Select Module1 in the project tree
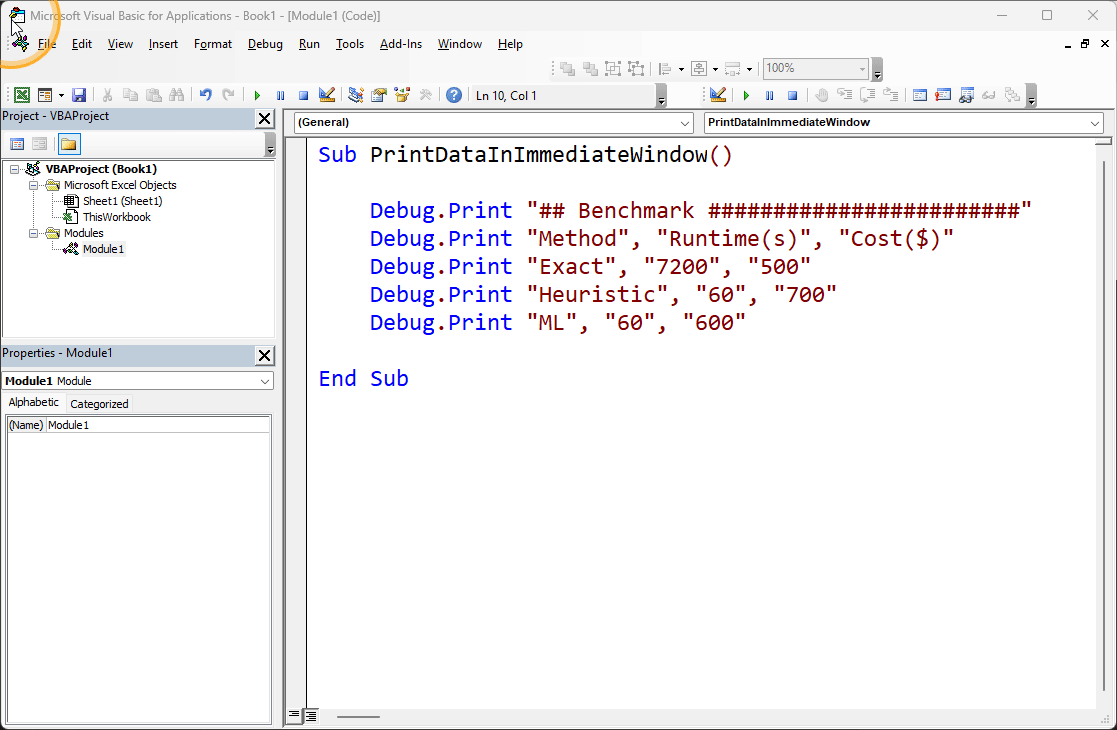Screen dimensions: 1117x730 tap(103, 249)
